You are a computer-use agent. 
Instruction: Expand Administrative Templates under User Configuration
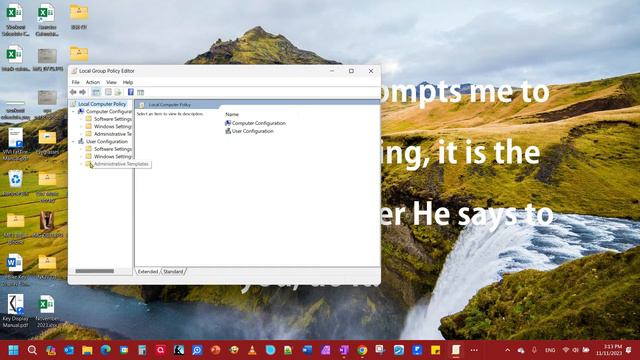[x=81, y=164]
